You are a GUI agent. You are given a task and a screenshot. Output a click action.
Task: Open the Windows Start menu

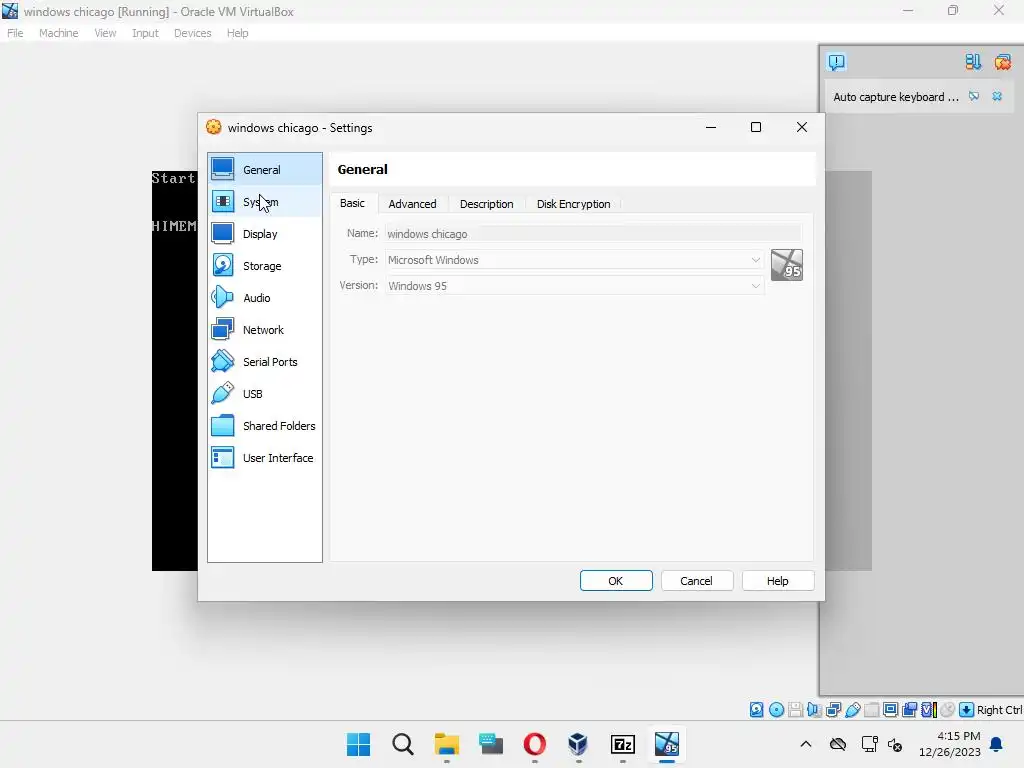[358, 744]
